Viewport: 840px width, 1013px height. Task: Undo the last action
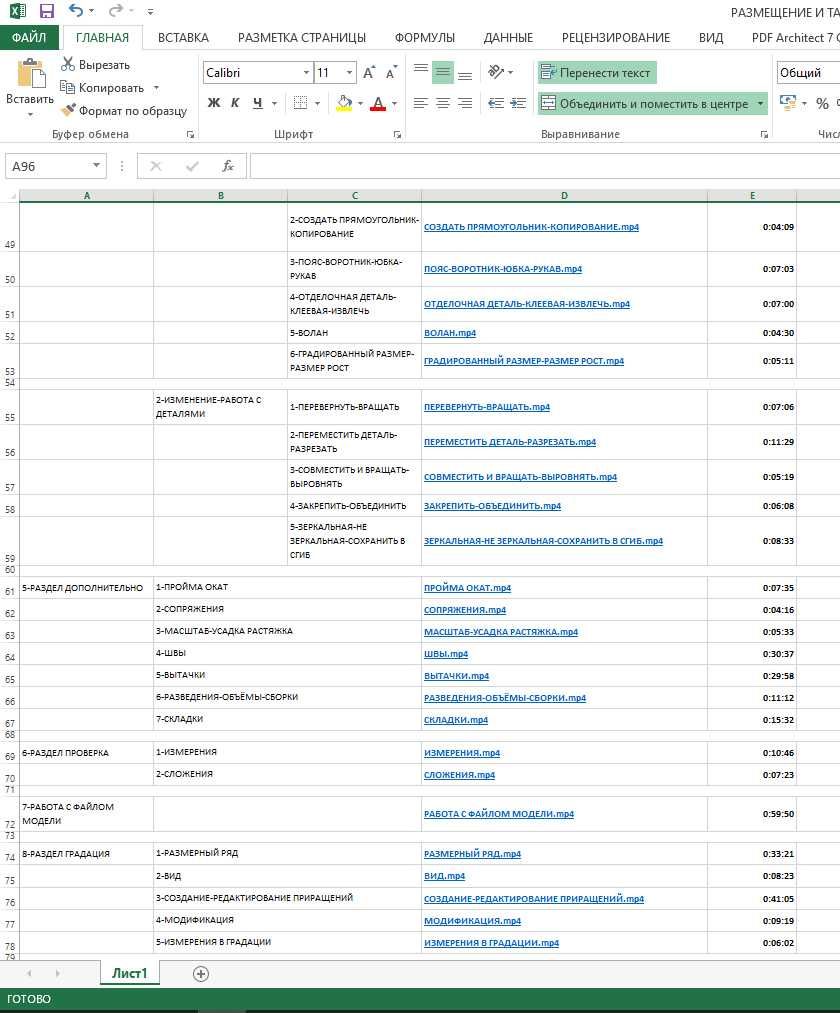[x=76, y=11]
